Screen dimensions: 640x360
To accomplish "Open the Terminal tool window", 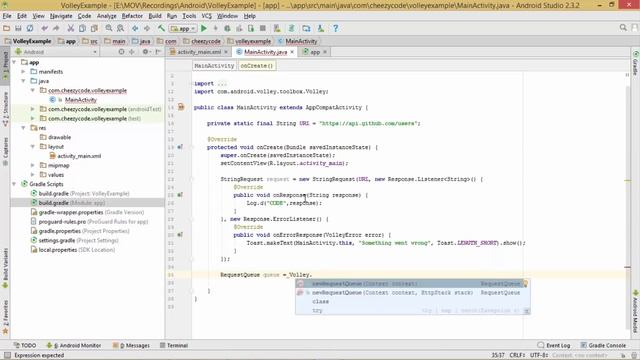I will (174, 345).
